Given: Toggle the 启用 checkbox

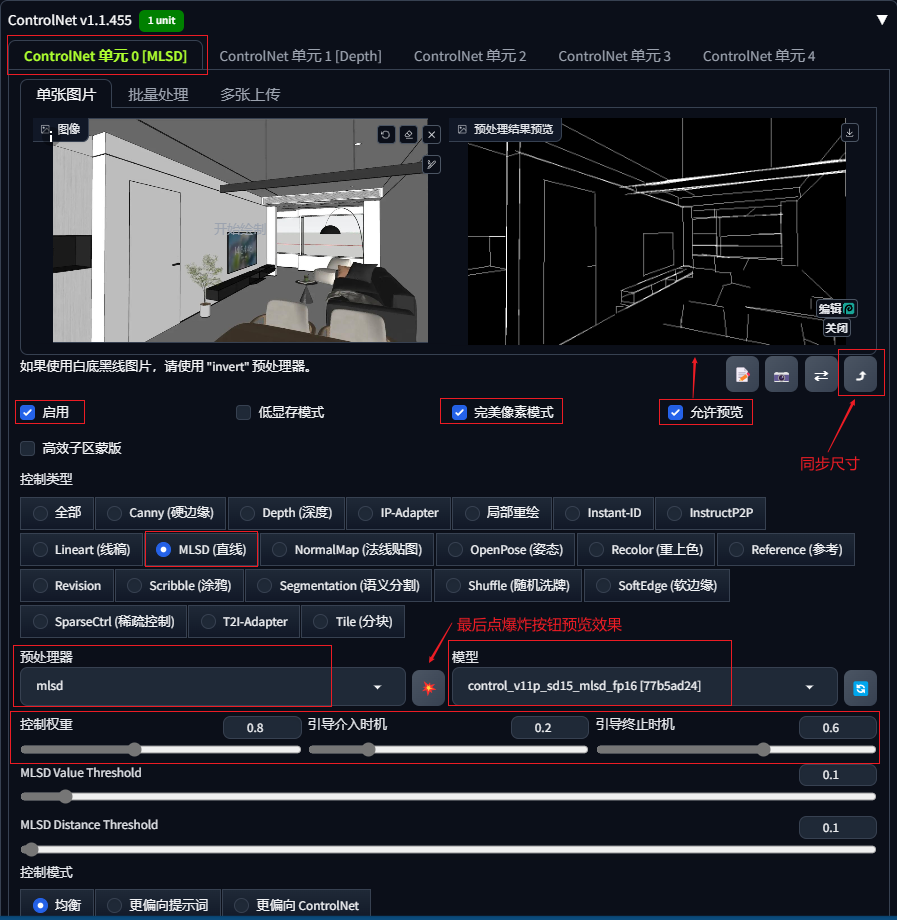Looking at the screenshot, I should point(28,412).
